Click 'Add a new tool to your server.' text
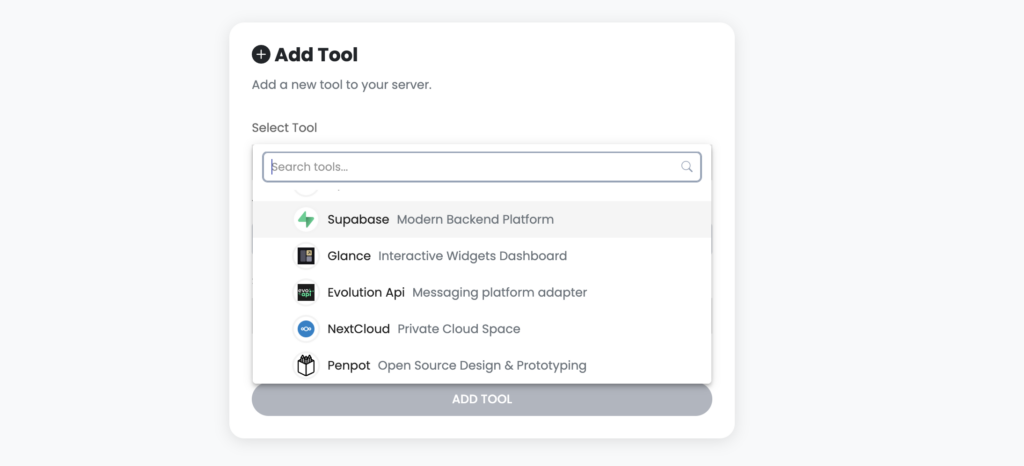The image size is (1024, 466). click(342, 85)
